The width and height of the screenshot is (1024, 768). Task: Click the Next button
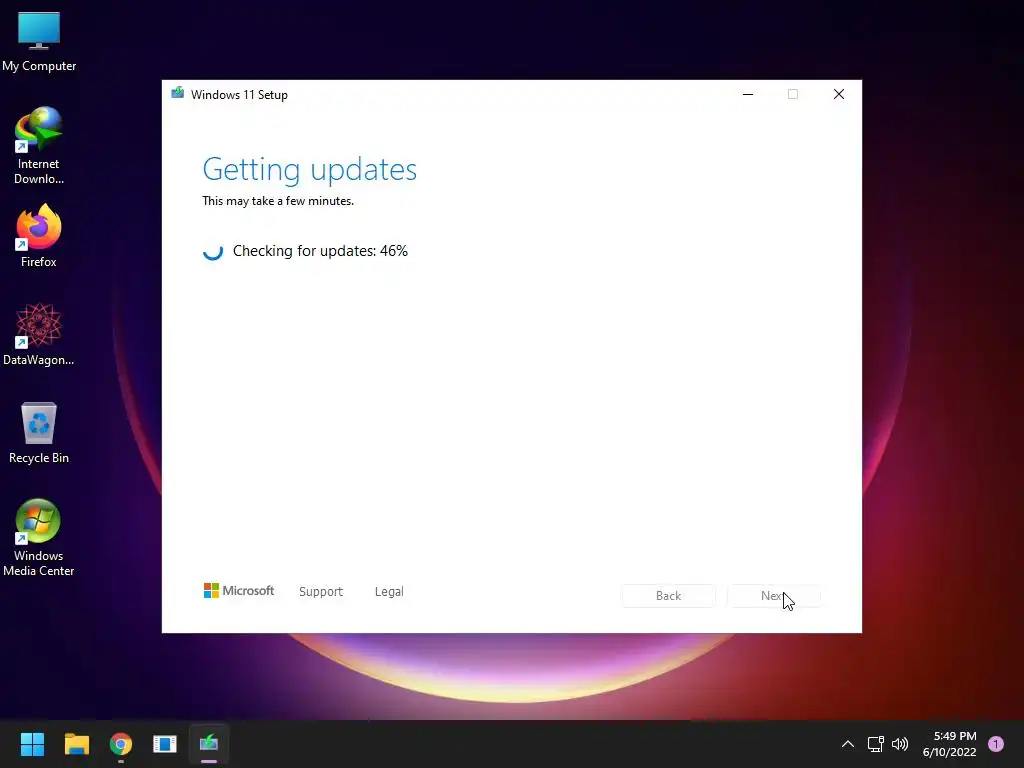pos(774,596)
